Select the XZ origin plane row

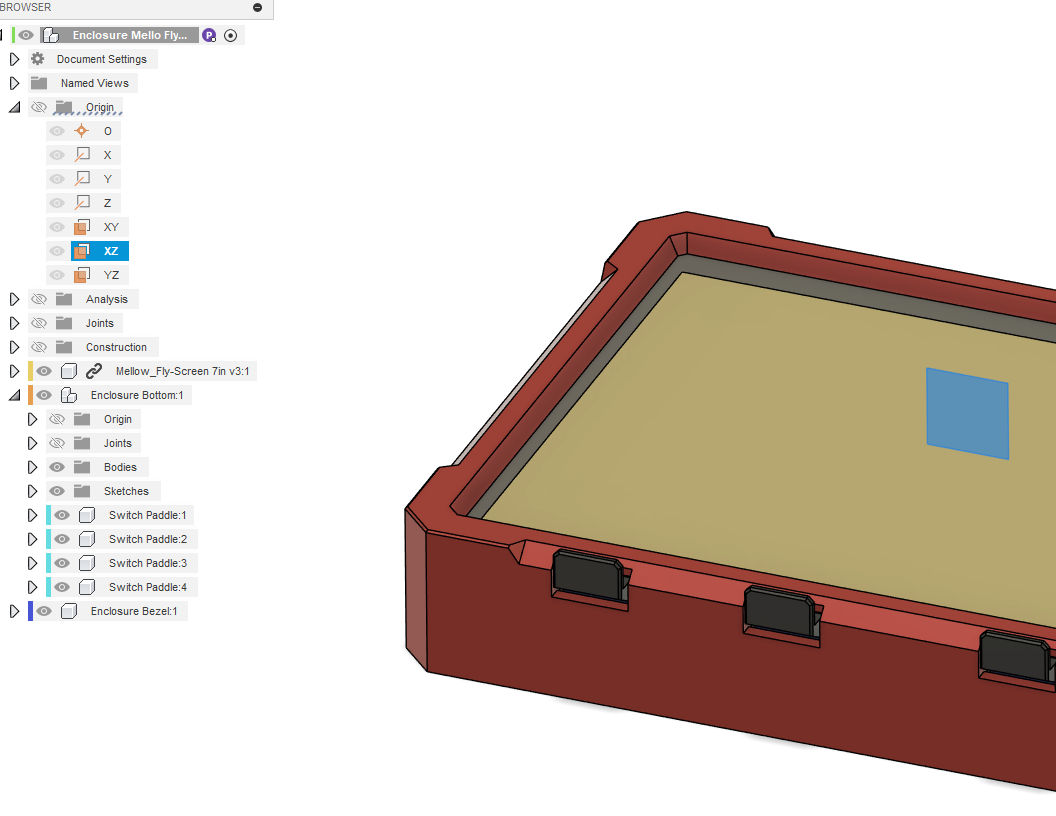pos(100,251)
